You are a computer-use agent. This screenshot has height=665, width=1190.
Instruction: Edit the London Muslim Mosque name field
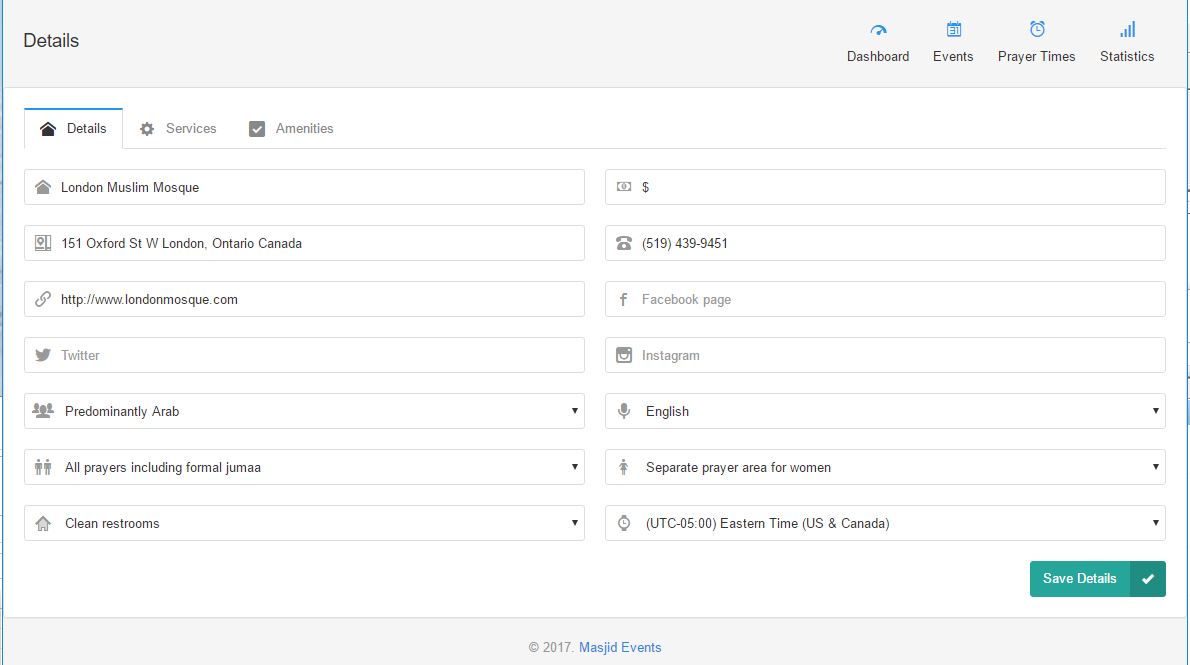pyautogui.click(x=304, y=187)
